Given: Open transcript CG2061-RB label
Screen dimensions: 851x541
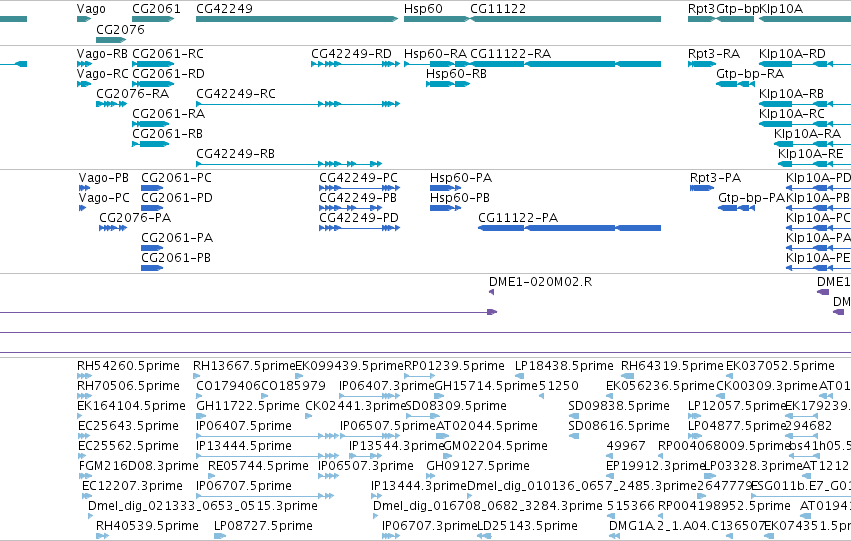Looking at the screenshot, I should 168,134.
